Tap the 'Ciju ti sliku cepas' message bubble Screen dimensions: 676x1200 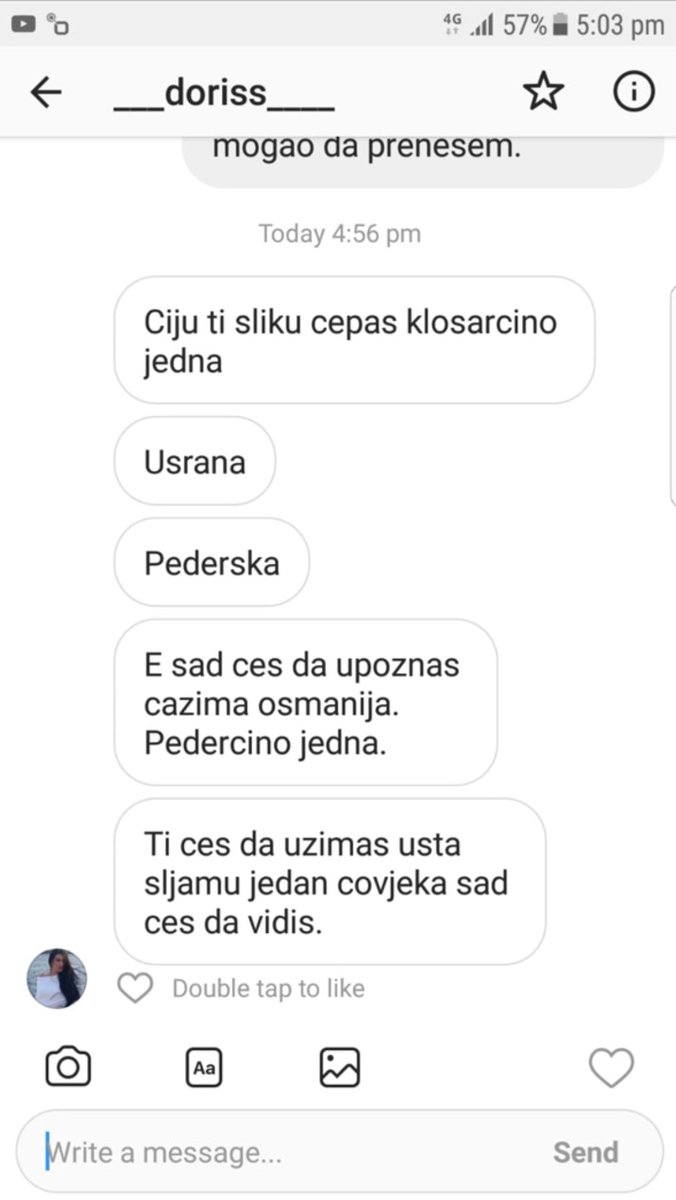coord(355,341)
